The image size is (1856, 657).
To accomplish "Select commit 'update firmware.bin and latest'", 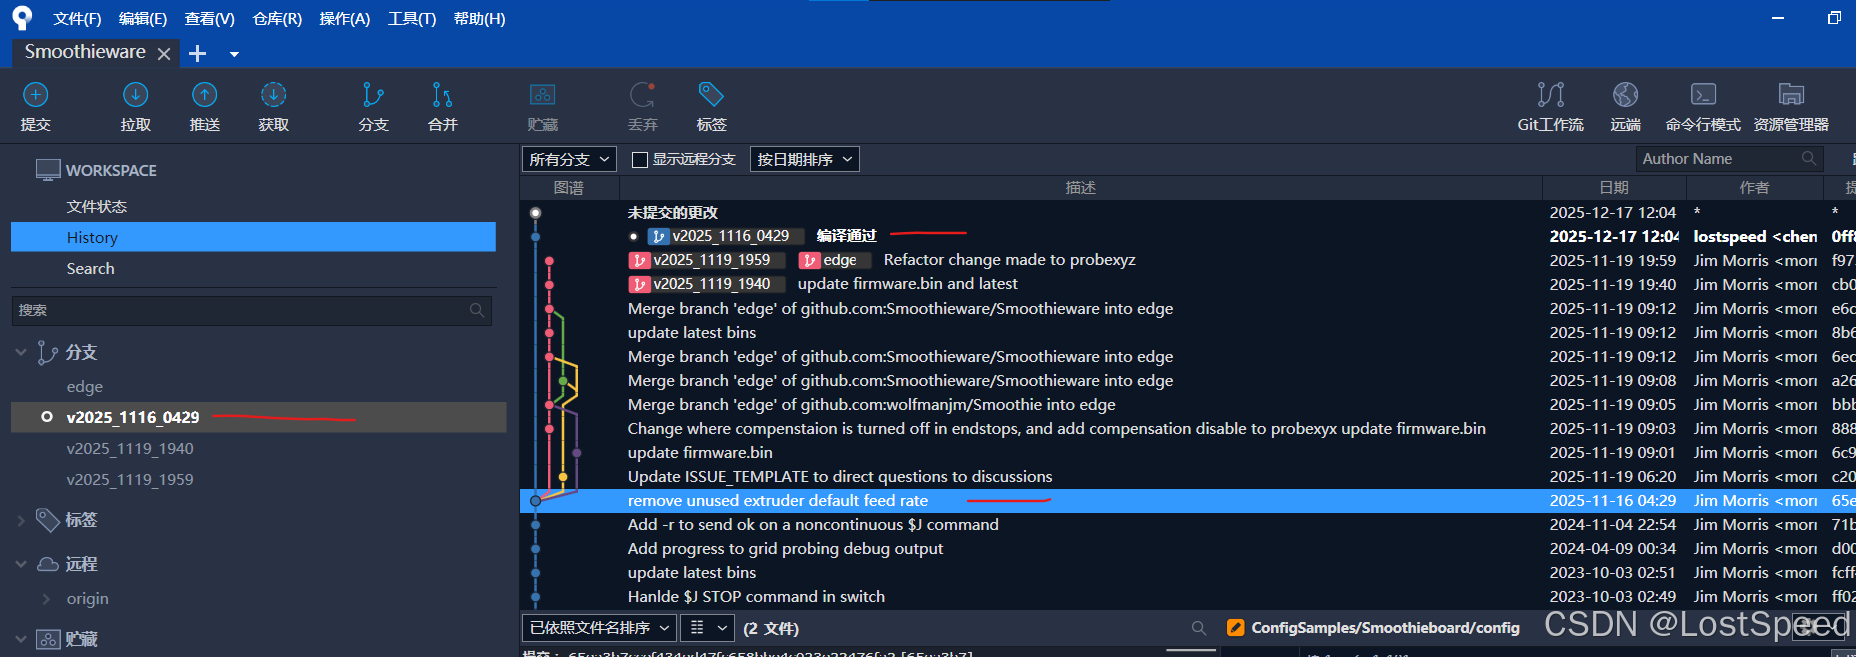I will coord(1188,284).
